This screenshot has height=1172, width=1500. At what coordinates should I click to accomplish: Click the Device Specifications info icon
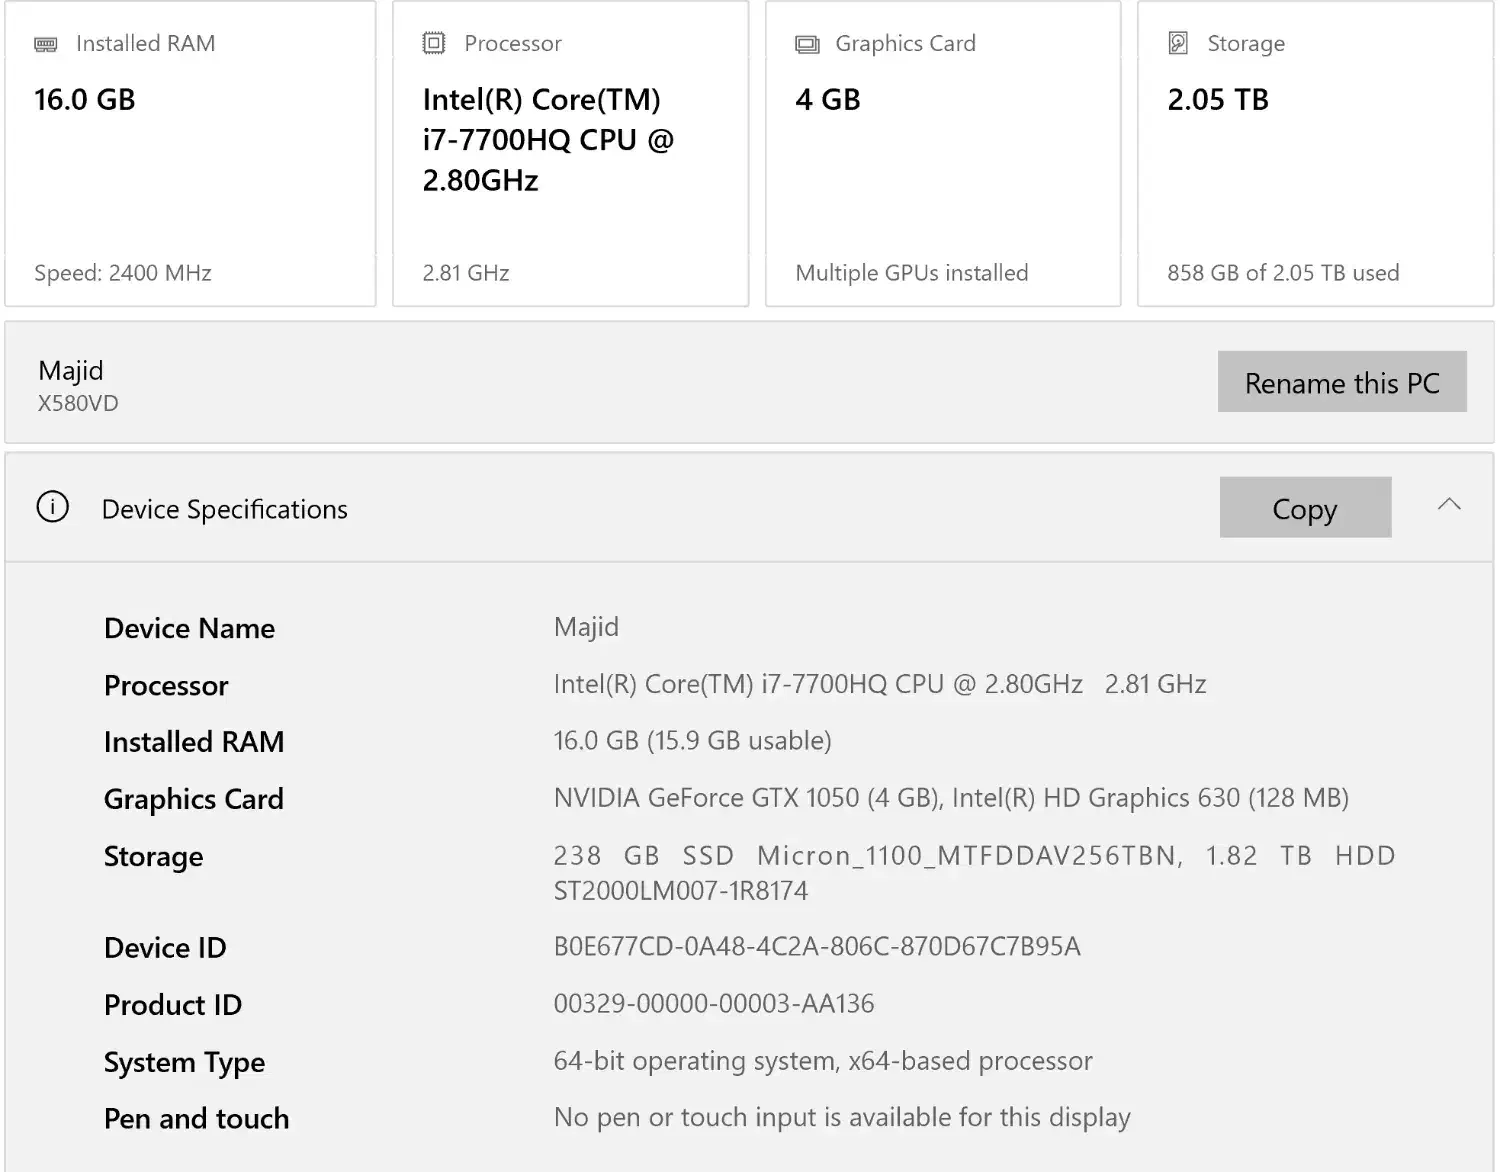53,507
